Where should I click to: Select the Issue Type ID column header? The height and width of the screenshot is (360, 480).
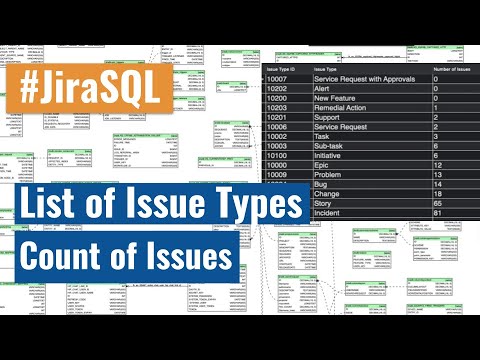(x=281, y=69)
